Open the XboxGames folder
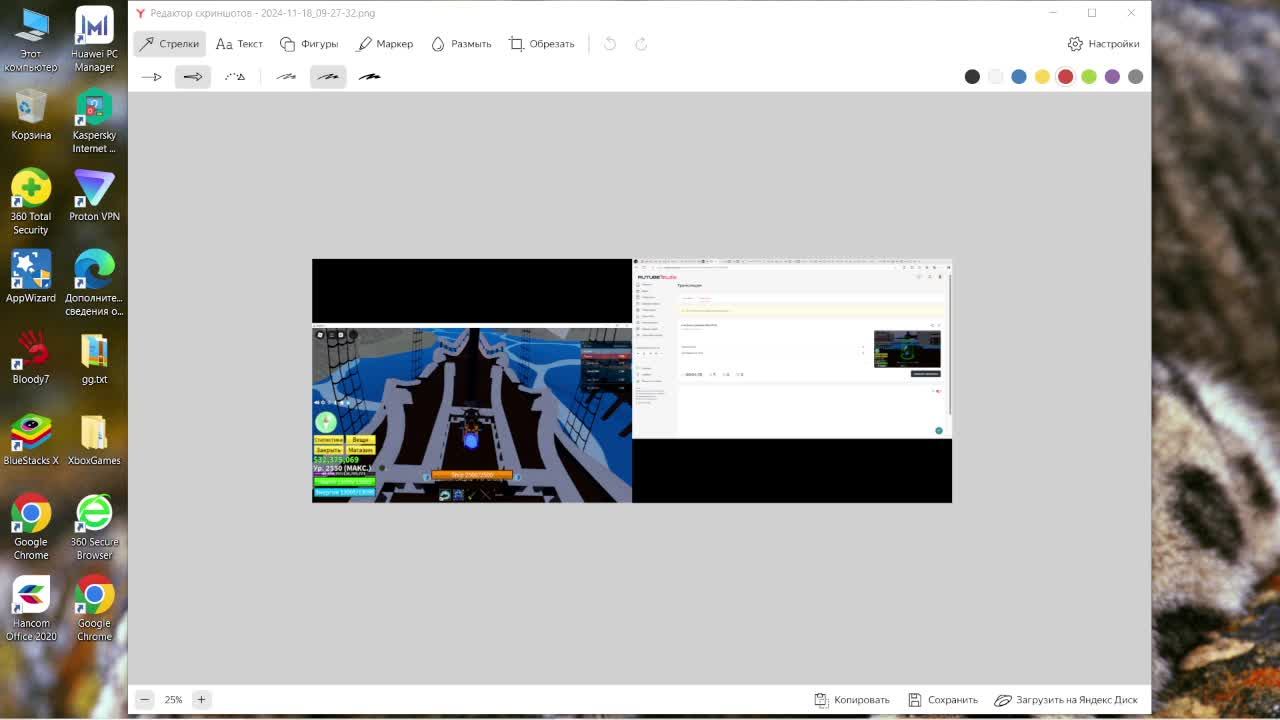The image size is (1280, 720). (x=94, y=440)
